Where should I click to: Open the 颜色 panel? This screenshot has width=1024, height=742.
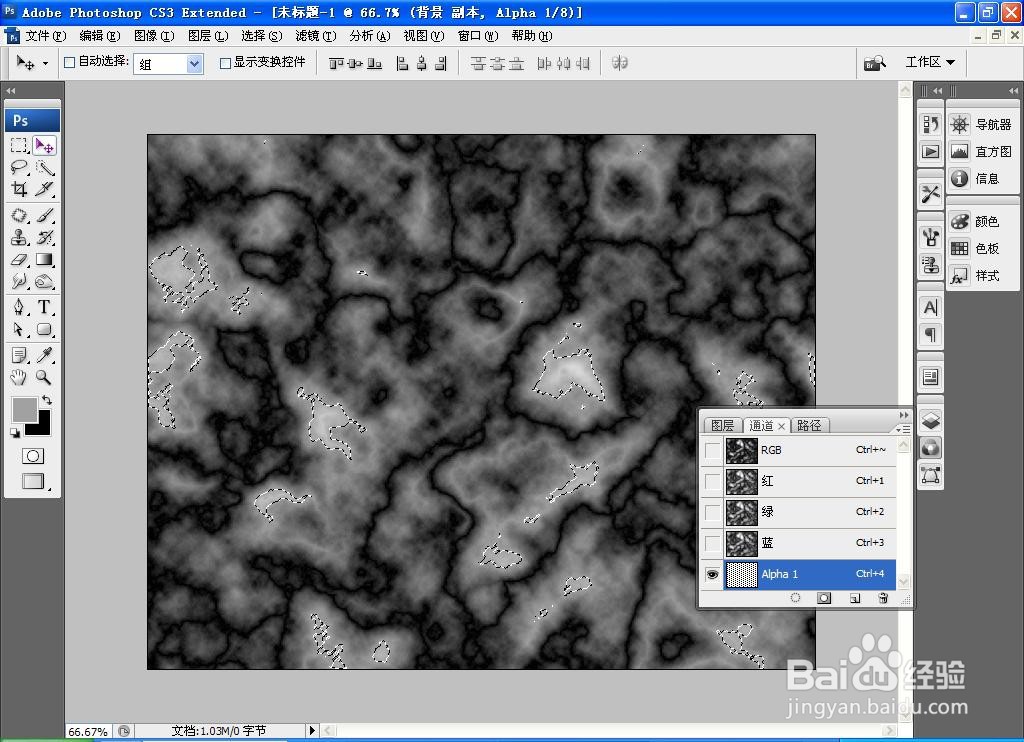pos(982,221)
